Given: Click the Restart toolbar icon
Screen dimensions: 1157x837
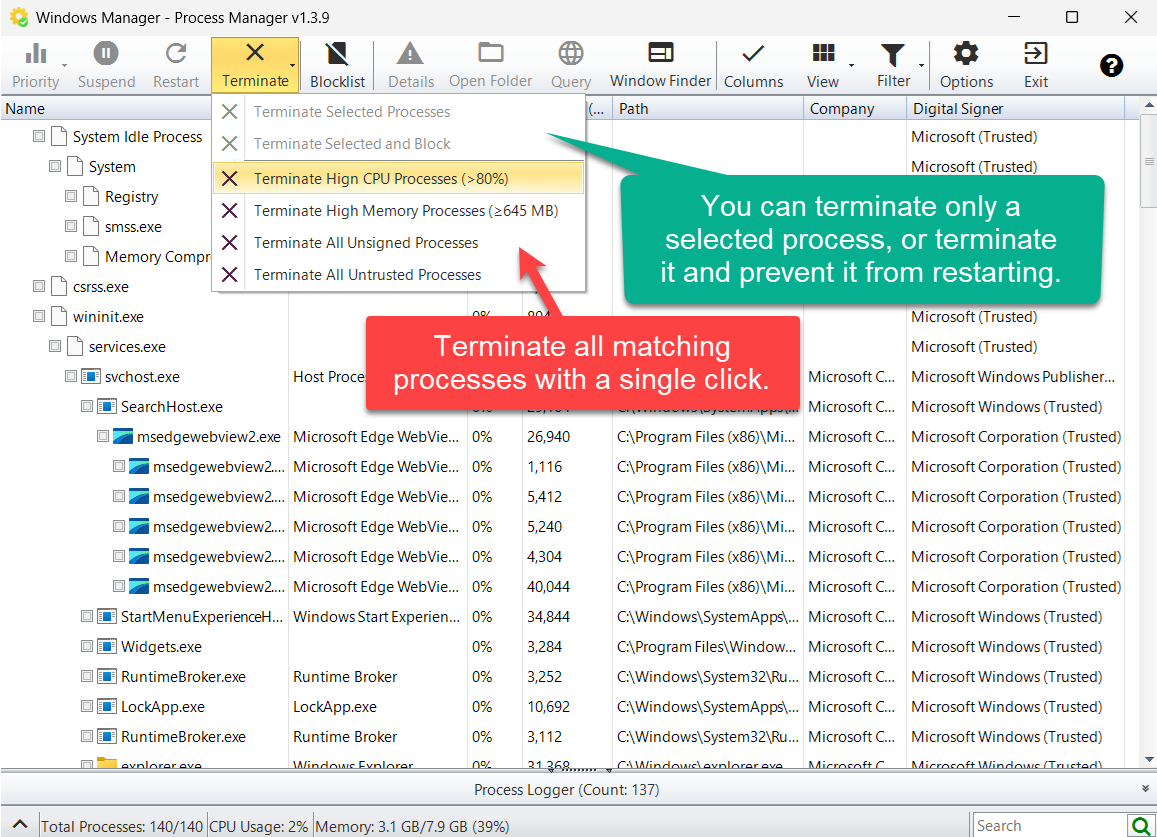Looking at the screenshot, I should tap(176, 53).
